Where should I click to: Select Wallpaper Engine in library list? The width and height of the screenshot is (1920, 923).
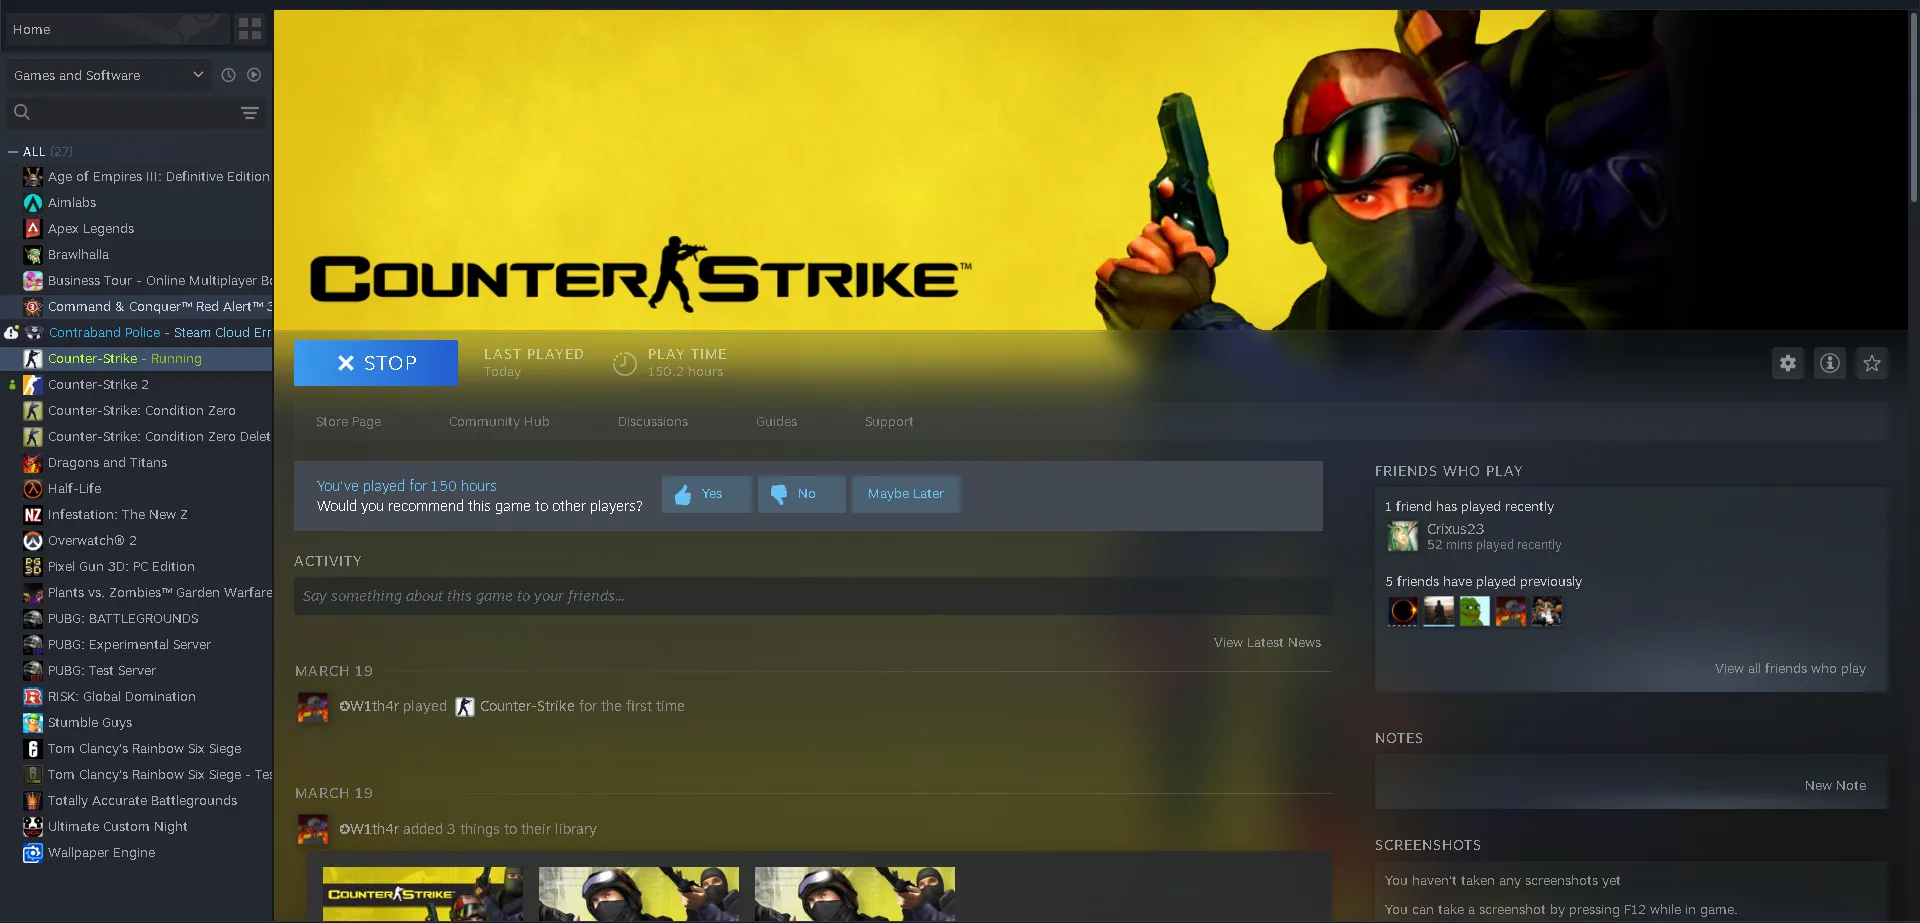101,853
